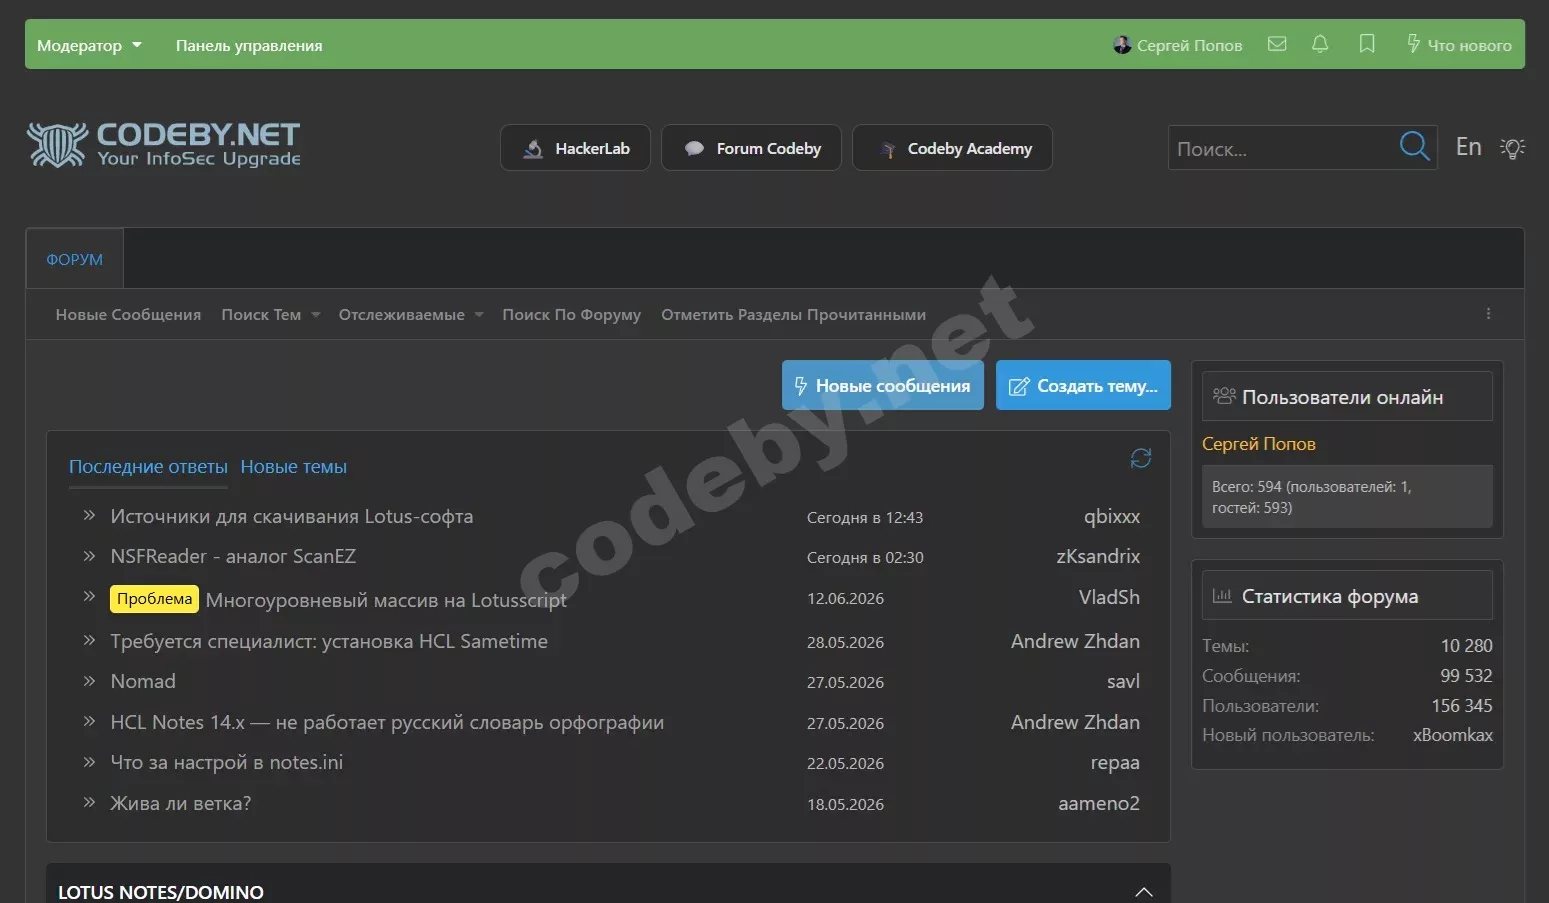Open the Forum Codeby button
Screen dimensions: 1549x903
(x=751, y=148)
